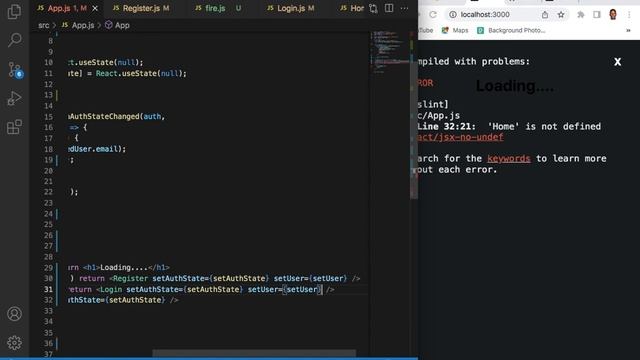The width and height of the screenshot is (640, 360).
Task: Select the App symbol breadcrumb
Action: coord(117,25)
